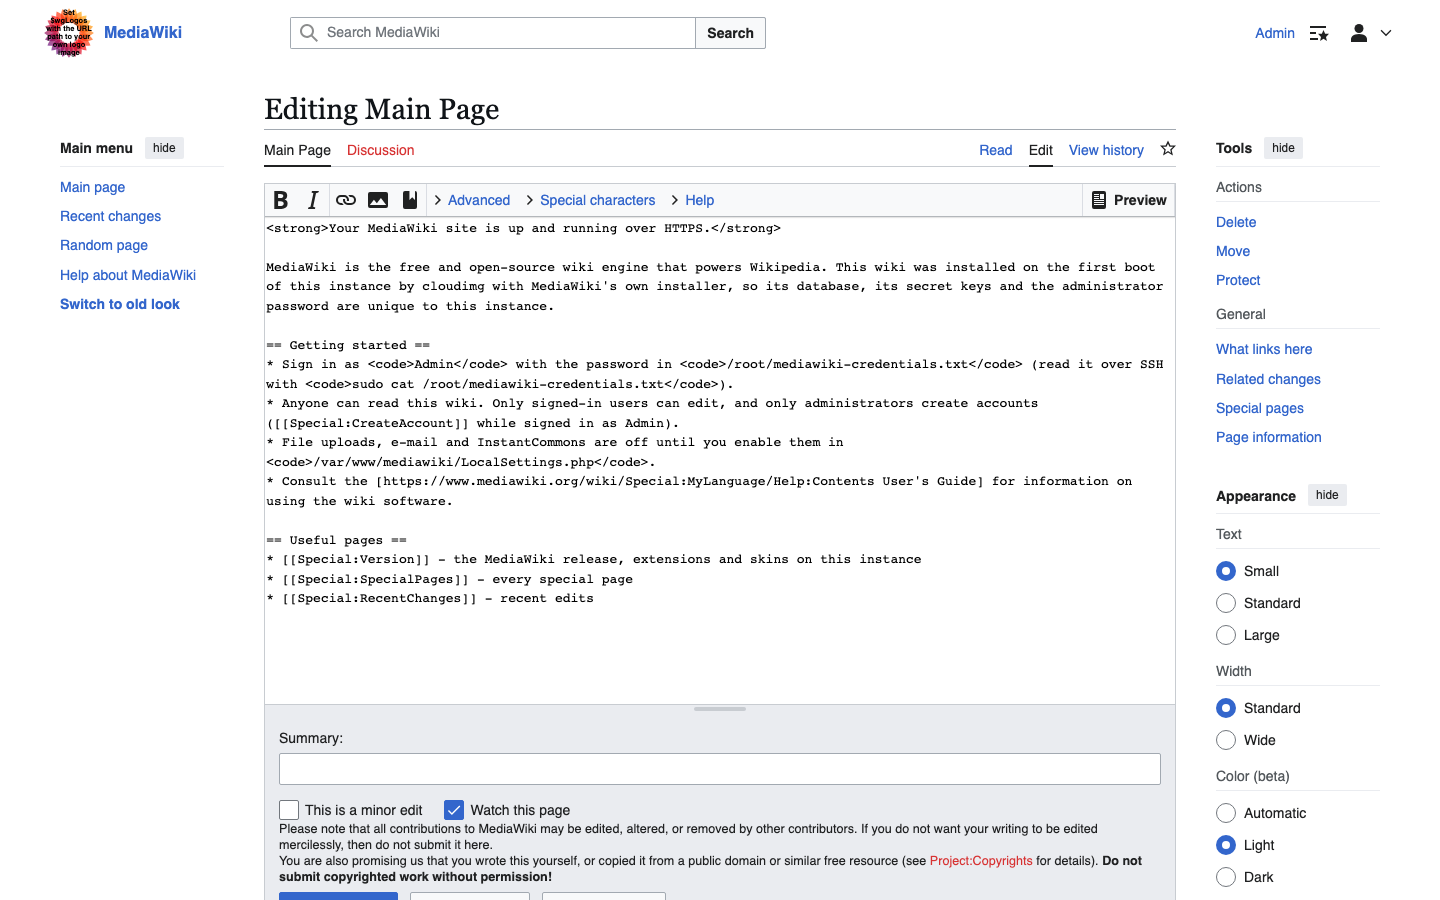Preview the edit with Preview button

click(x=1129, y=200)
